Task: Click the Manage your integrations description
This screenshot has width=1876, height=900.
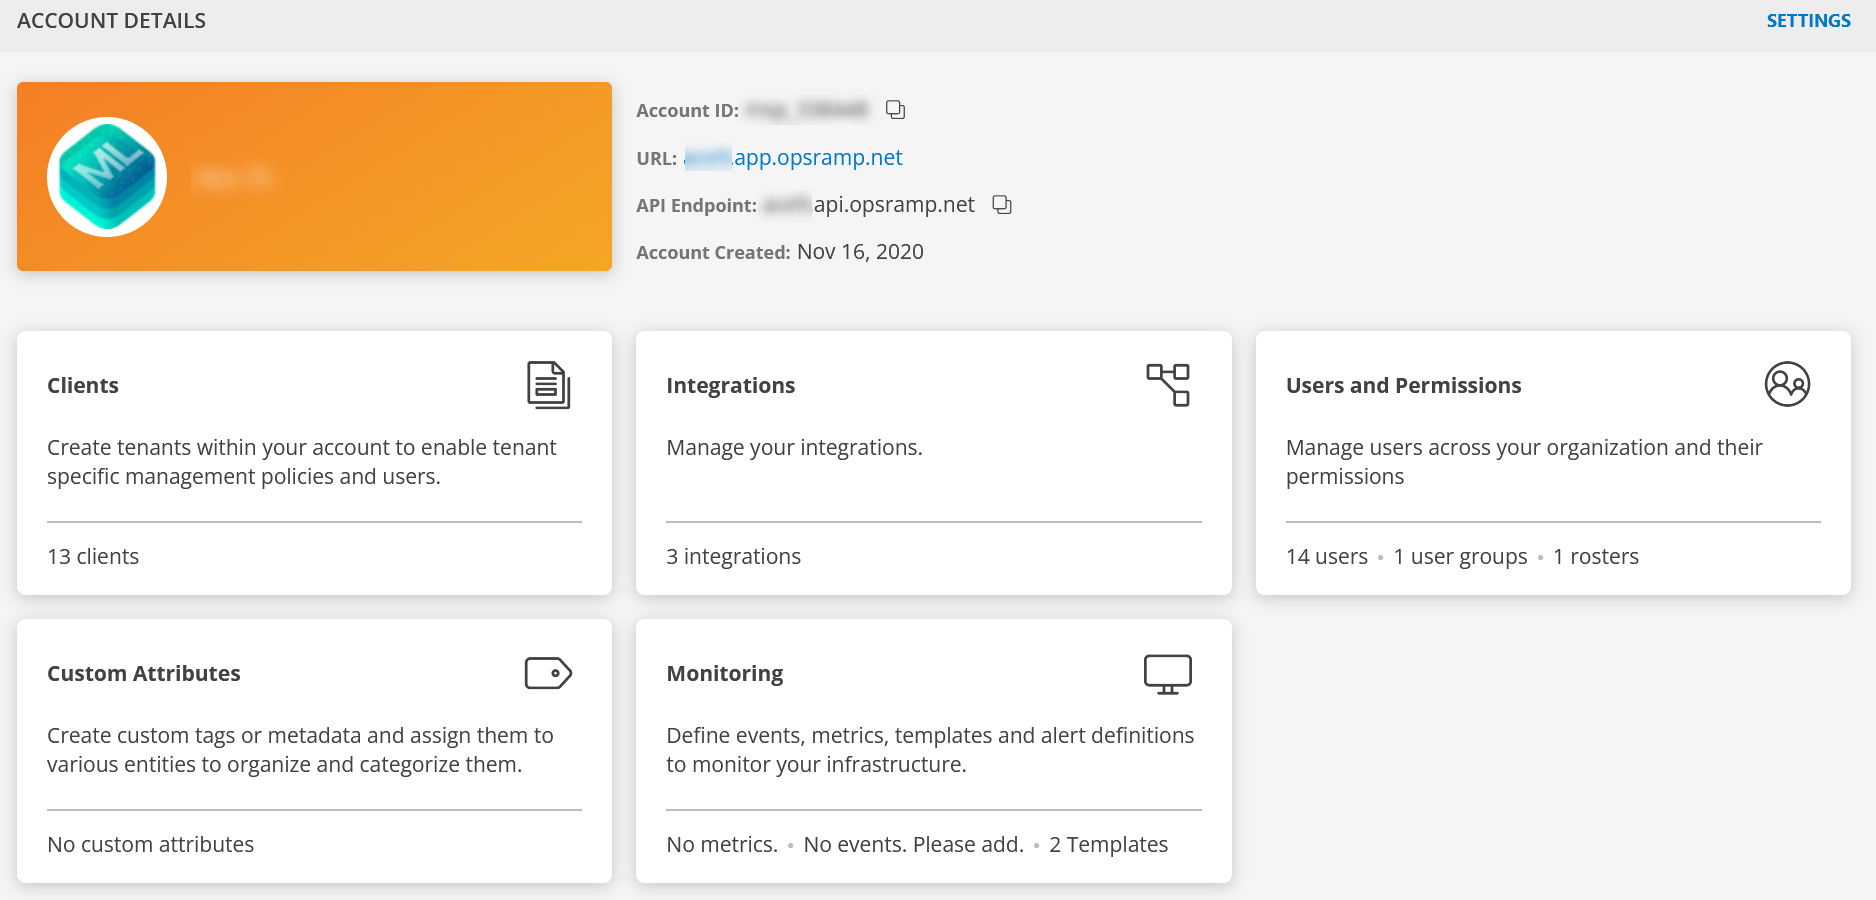Action: coord(794,448)
